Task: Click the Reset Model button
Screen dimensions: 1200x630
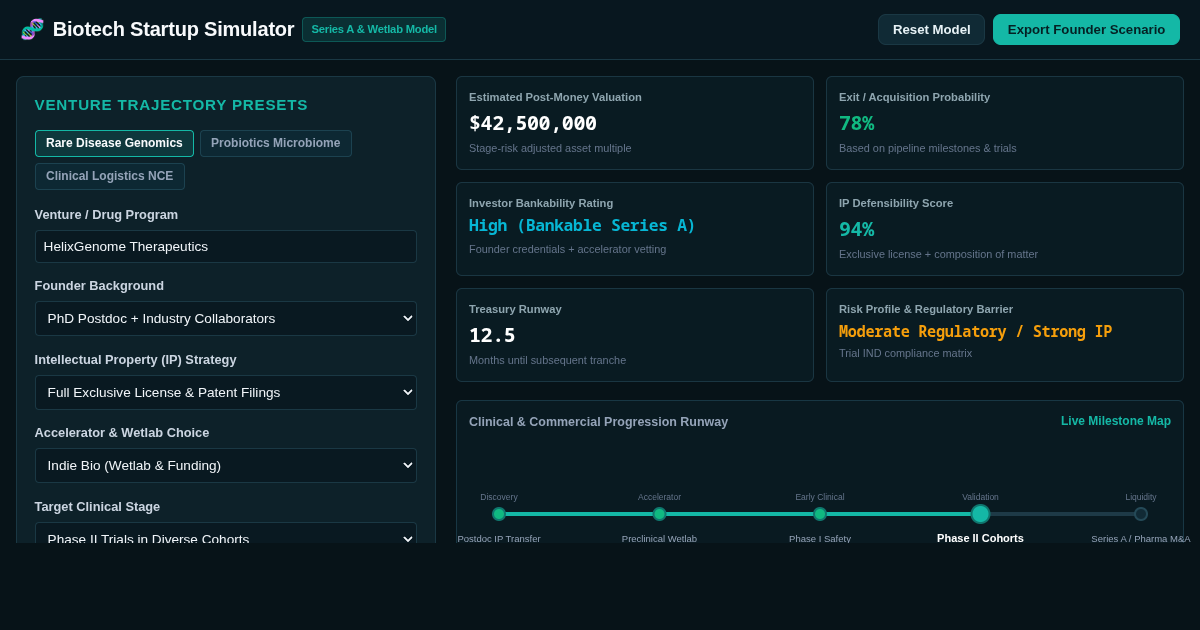Action: coord(931,29)
